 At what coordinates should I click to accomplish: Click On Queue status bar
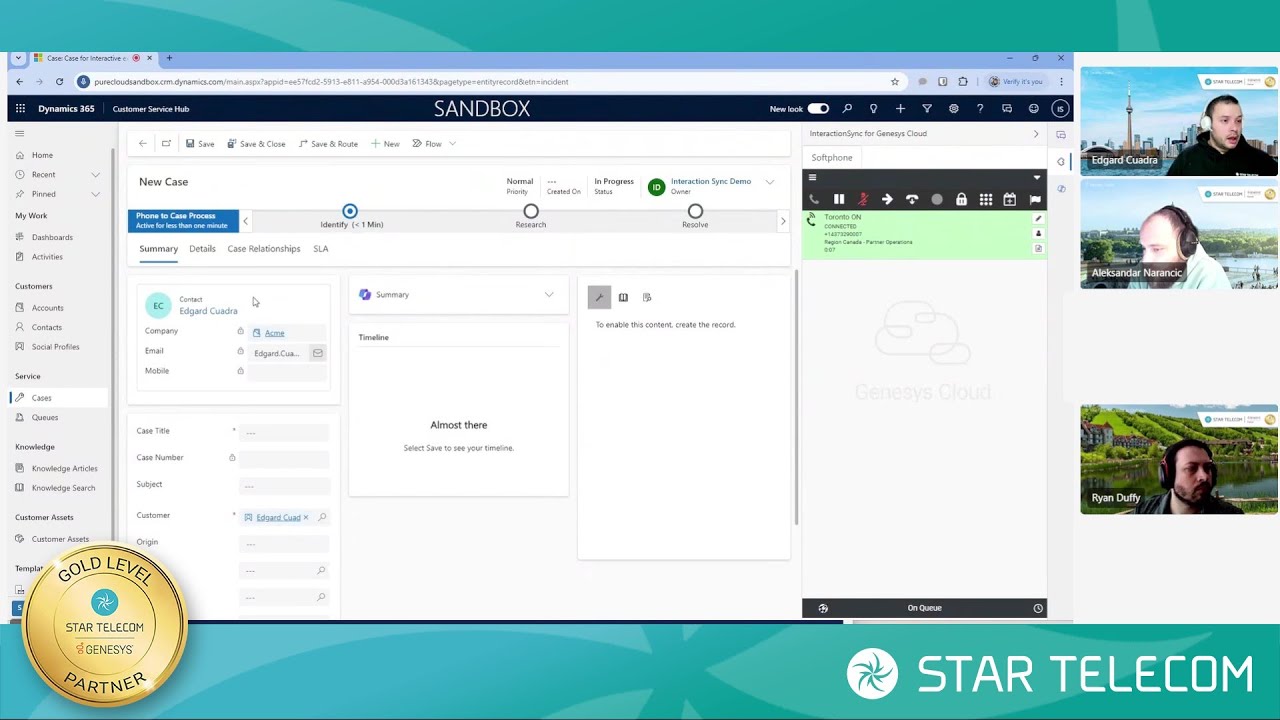pos(924,608)
